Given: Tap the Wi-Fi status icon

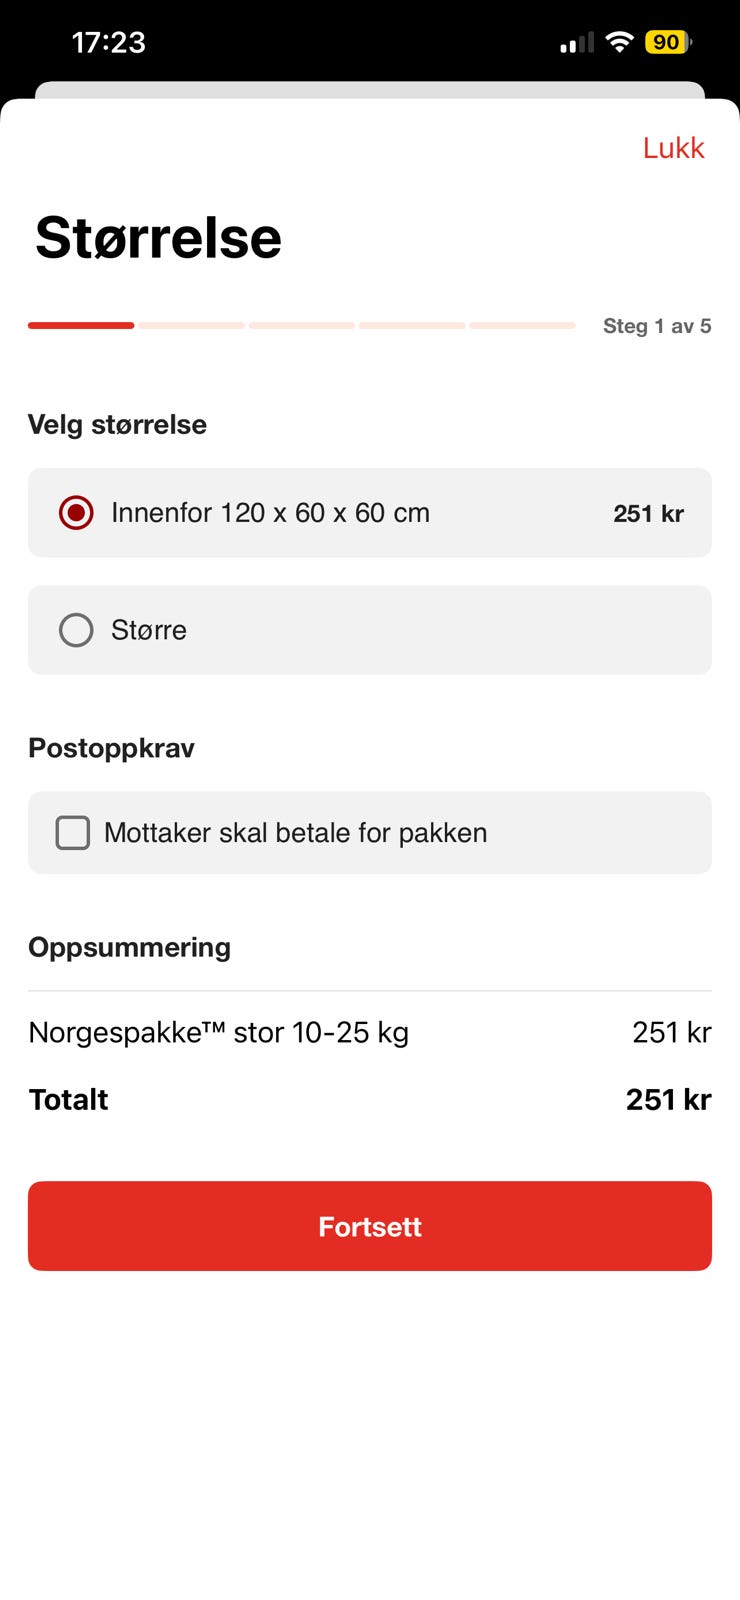Looking at the screenshot, I should [620, 42].
